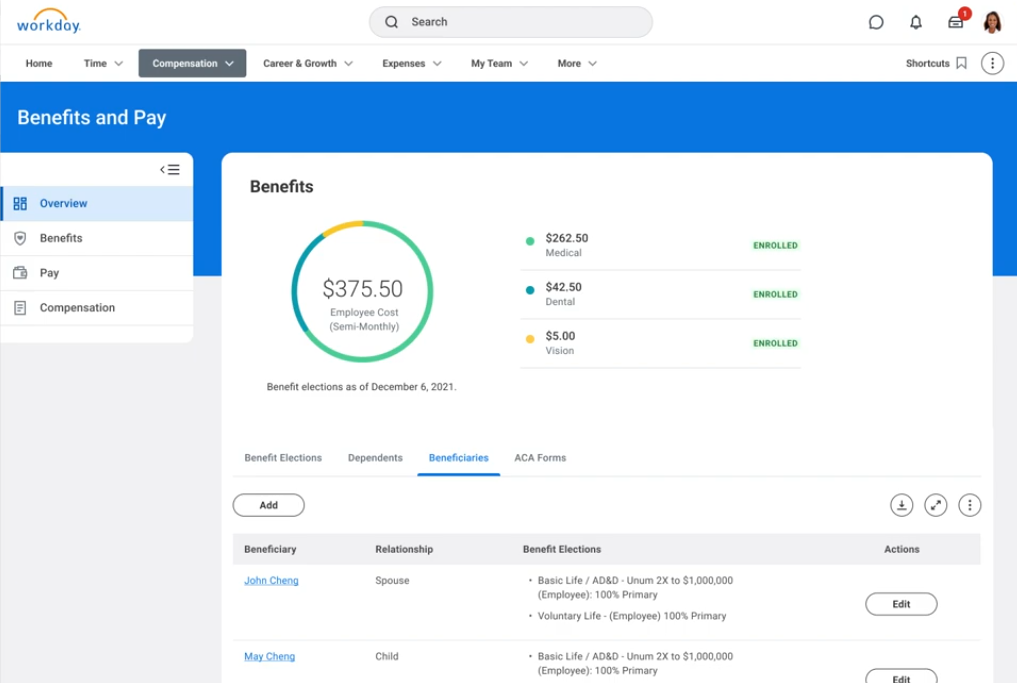The width and height of the screenshot is (1017, 683).
Task: Download the beneficiaries table
Action: [902, 505]
